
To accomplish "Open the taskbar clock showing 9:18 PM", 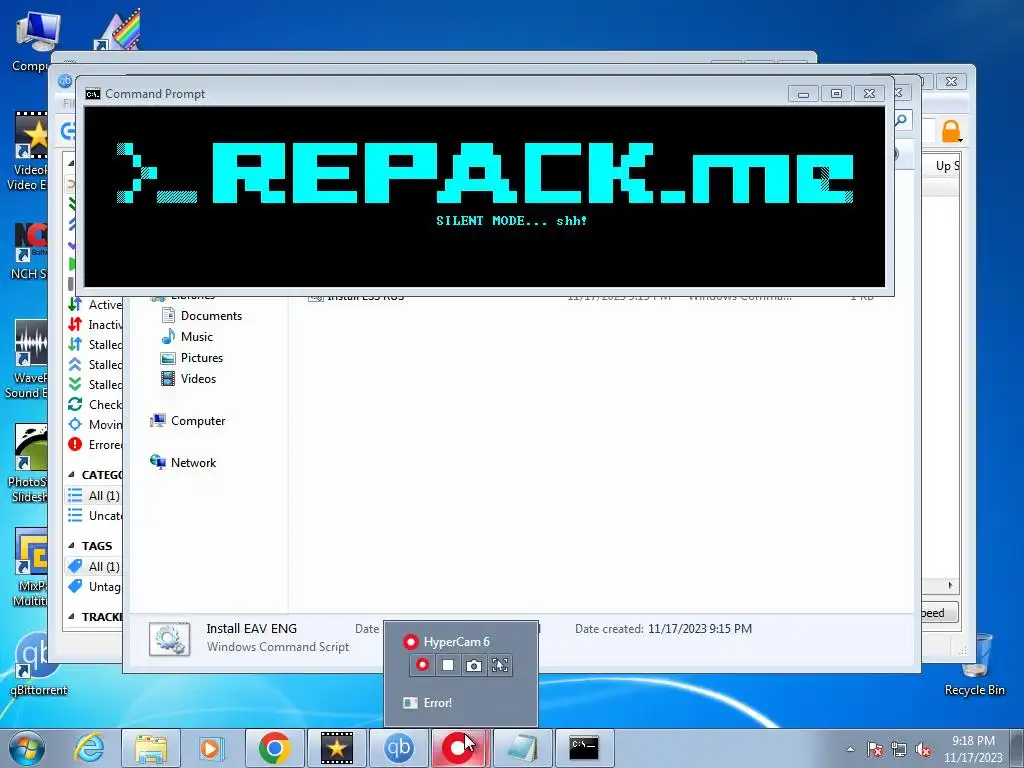I will pos(973,749).
